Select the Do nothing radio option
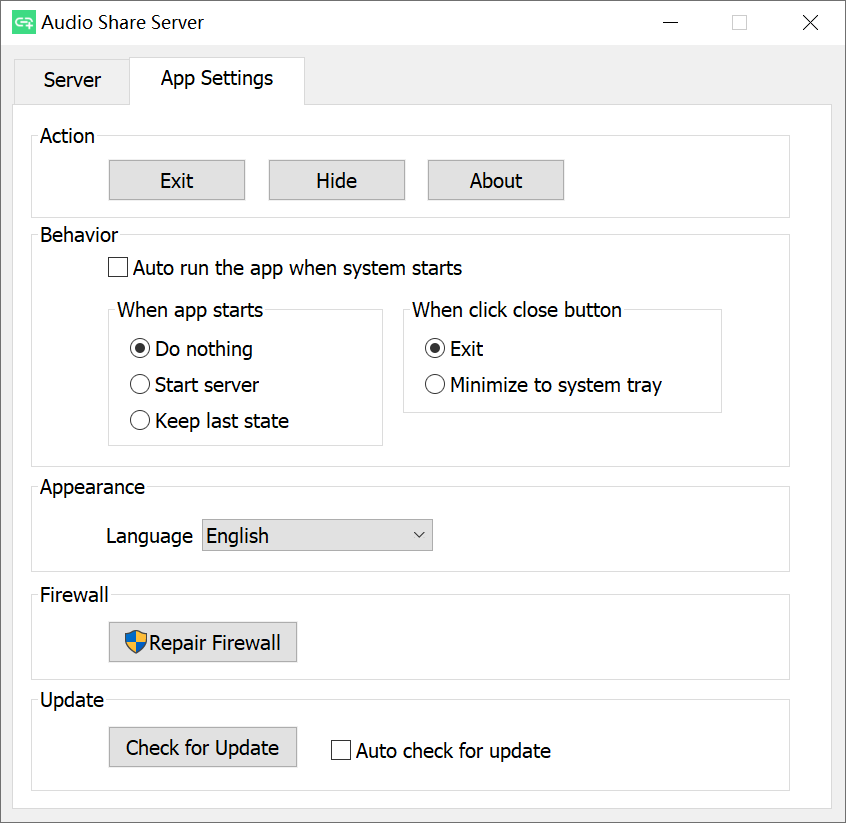 point(140,349)
